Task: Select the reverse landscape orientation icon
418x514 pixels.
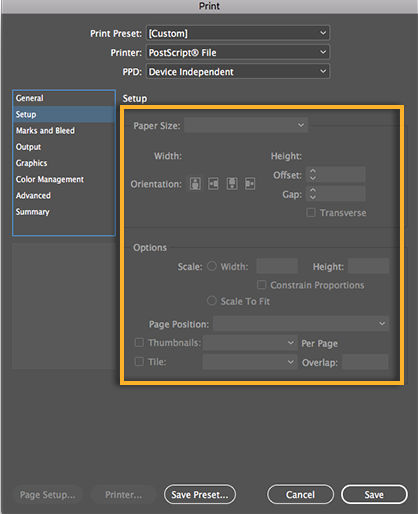Action: coord(250,184)
